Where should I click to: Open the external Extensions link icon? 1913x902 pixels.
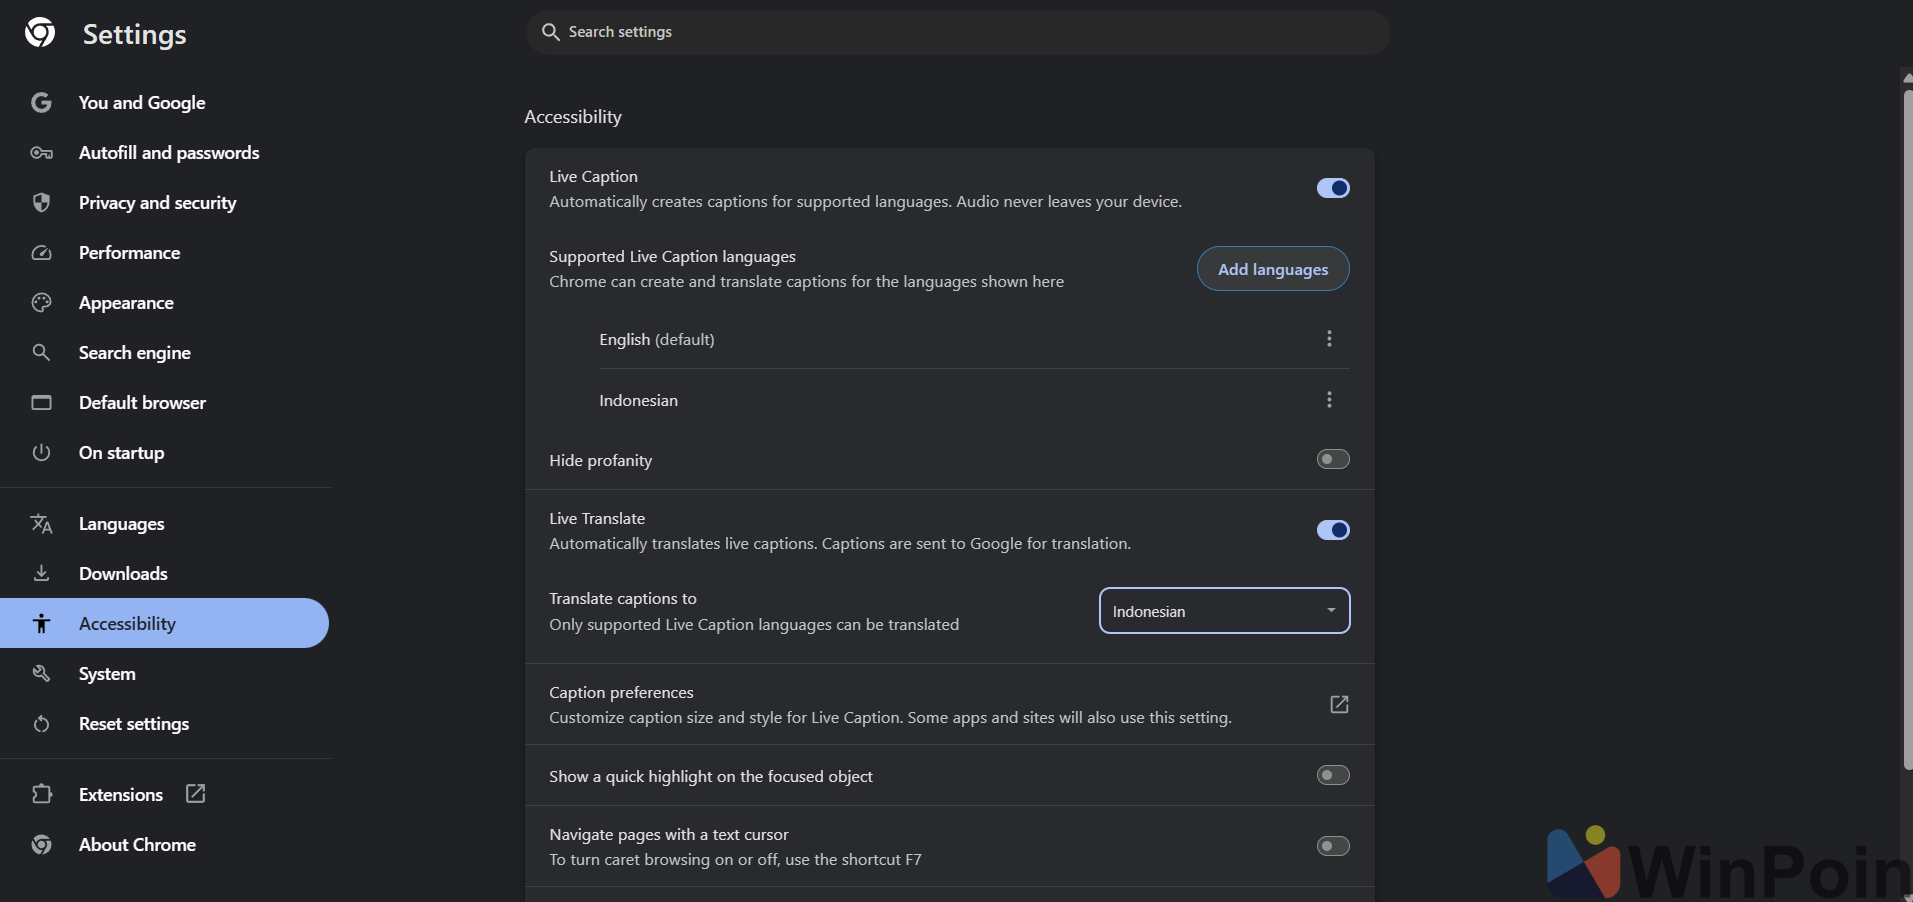pos(196,794)
